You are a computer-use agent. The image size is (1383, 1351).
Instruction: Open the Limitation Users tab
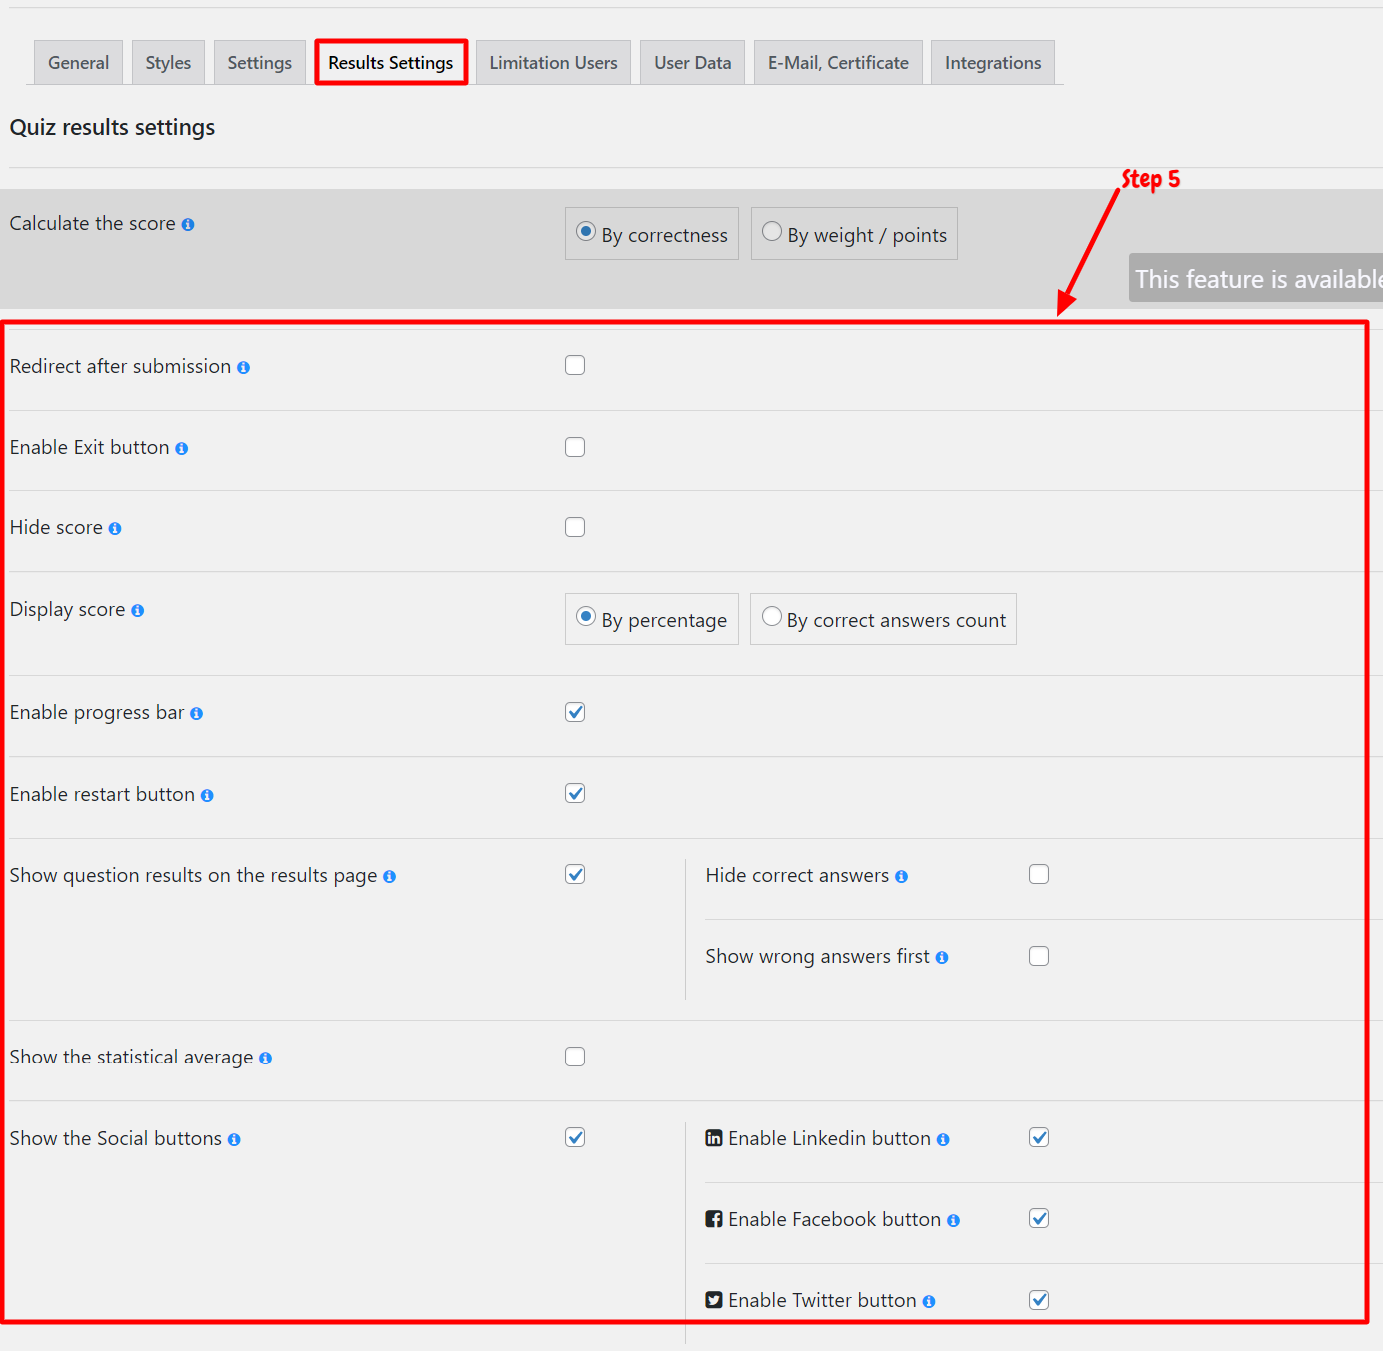pos(553,62)
